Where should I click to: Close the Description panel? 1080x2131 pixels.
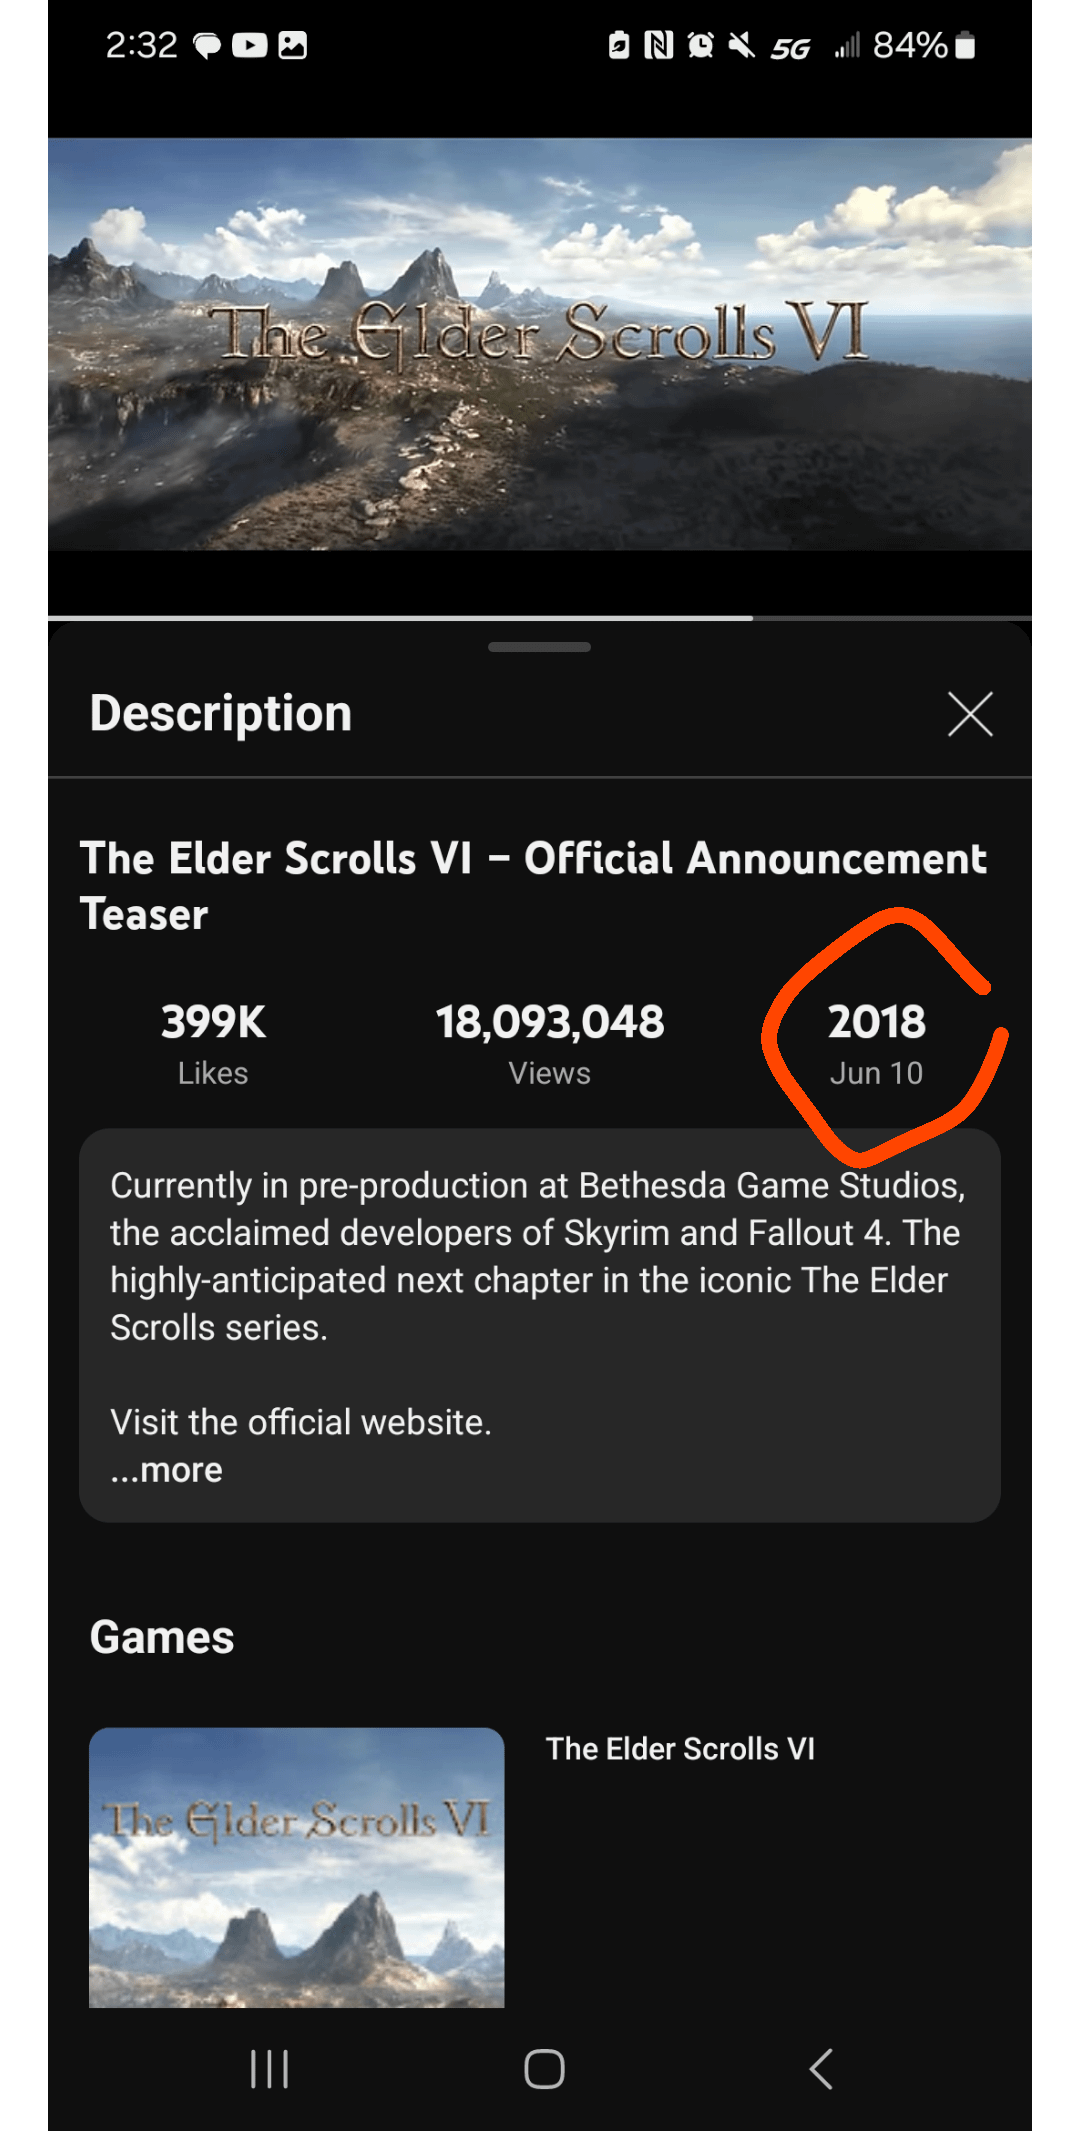[x=968, y=714]
